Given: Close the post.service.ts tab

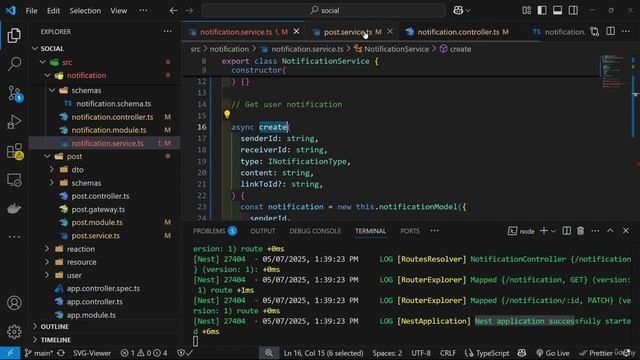Looking at the screenshot, I should click(x=390, y=31).
